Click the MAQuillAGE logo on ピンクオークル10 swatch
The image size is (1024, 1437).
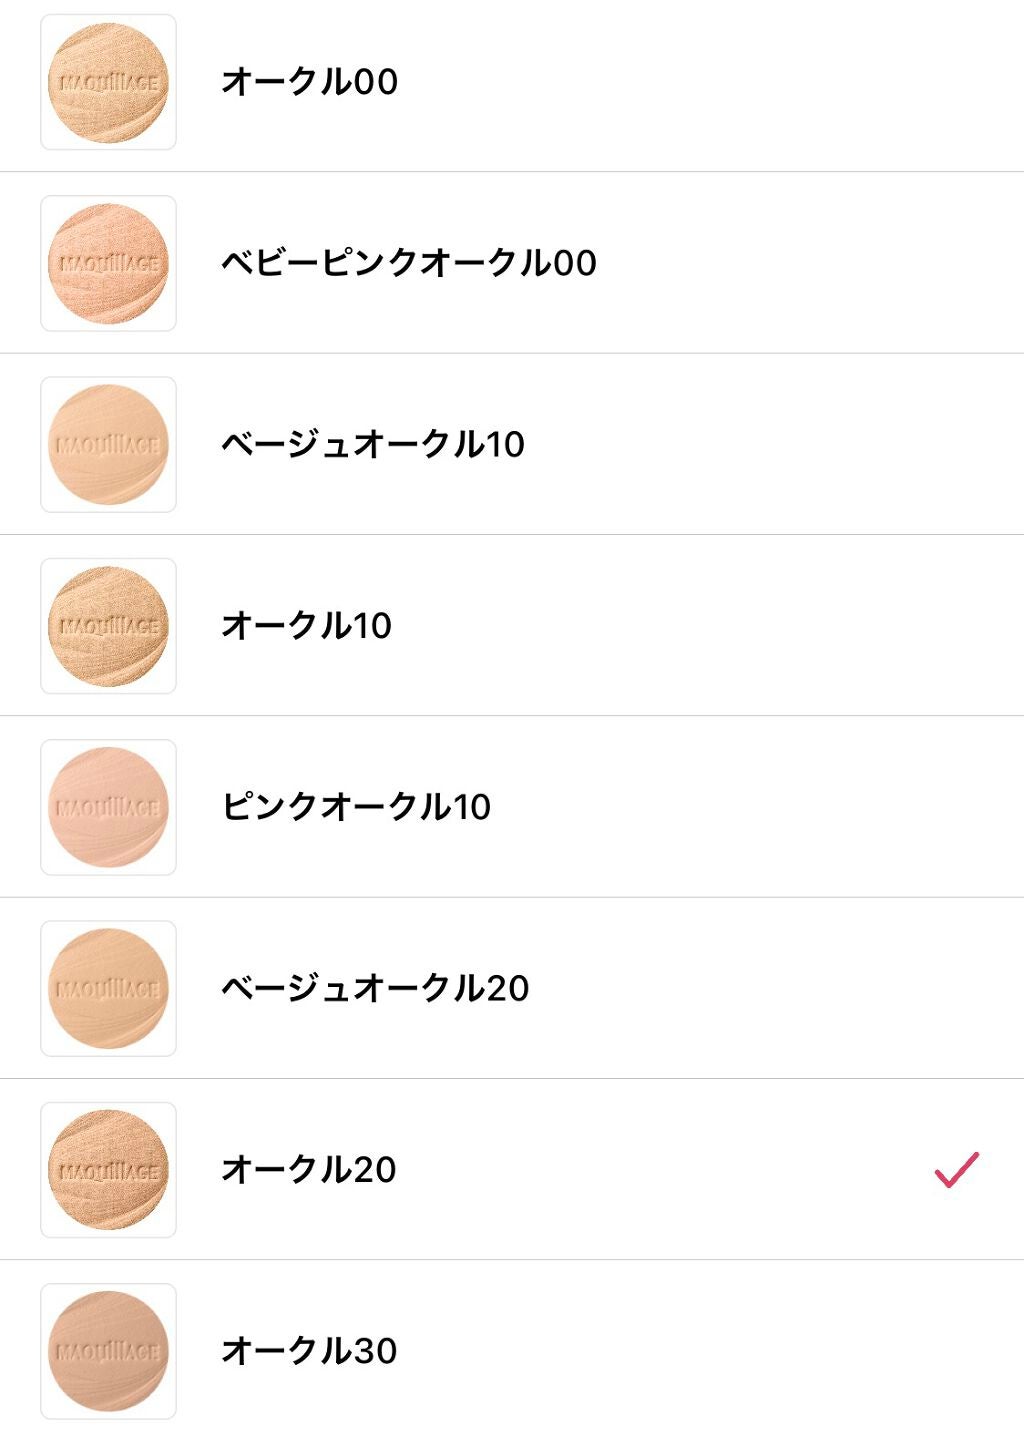tap(108, 808)
